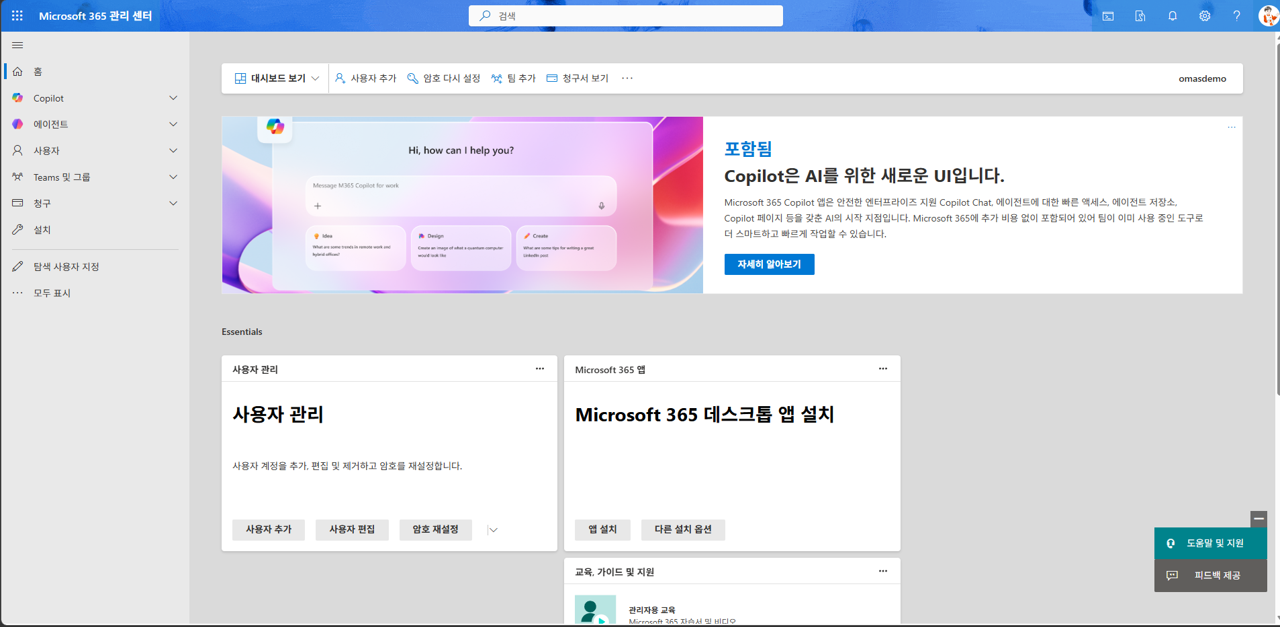Click the 청구 card icon in sidebar
The image size is (1280, 627).
point(17,203)
